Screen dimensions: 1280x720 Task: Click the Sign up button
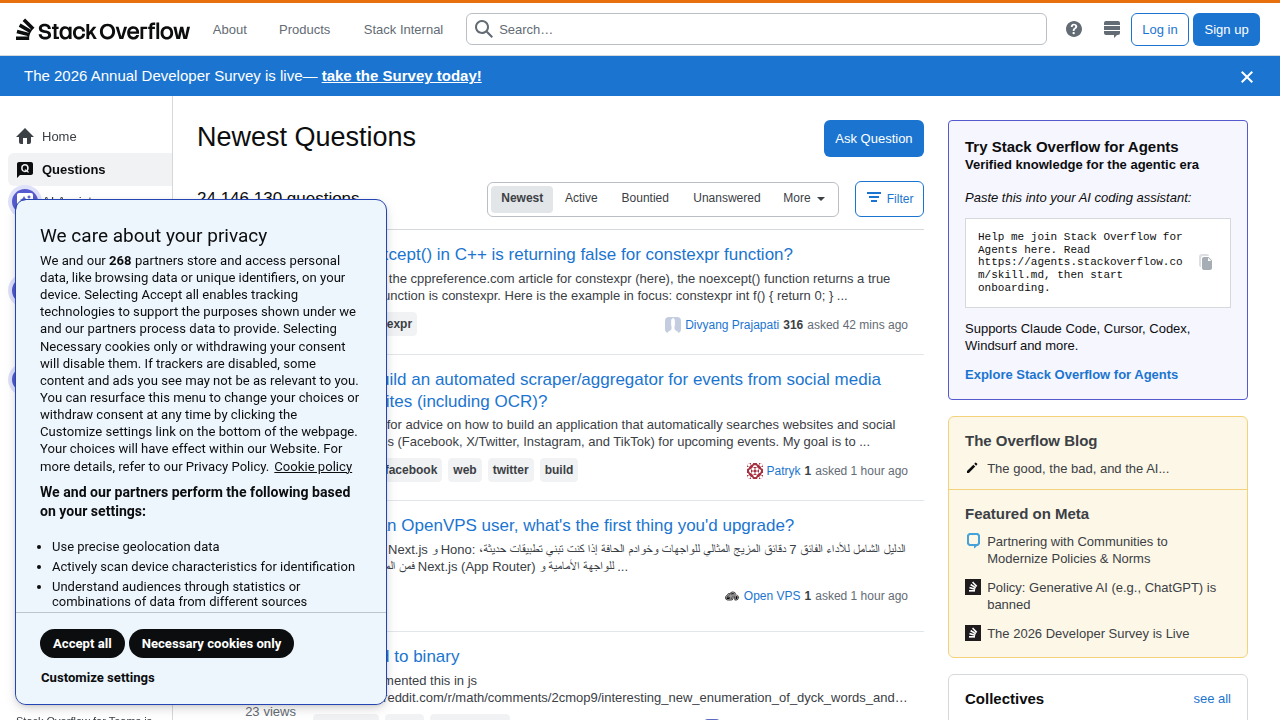1226,29
